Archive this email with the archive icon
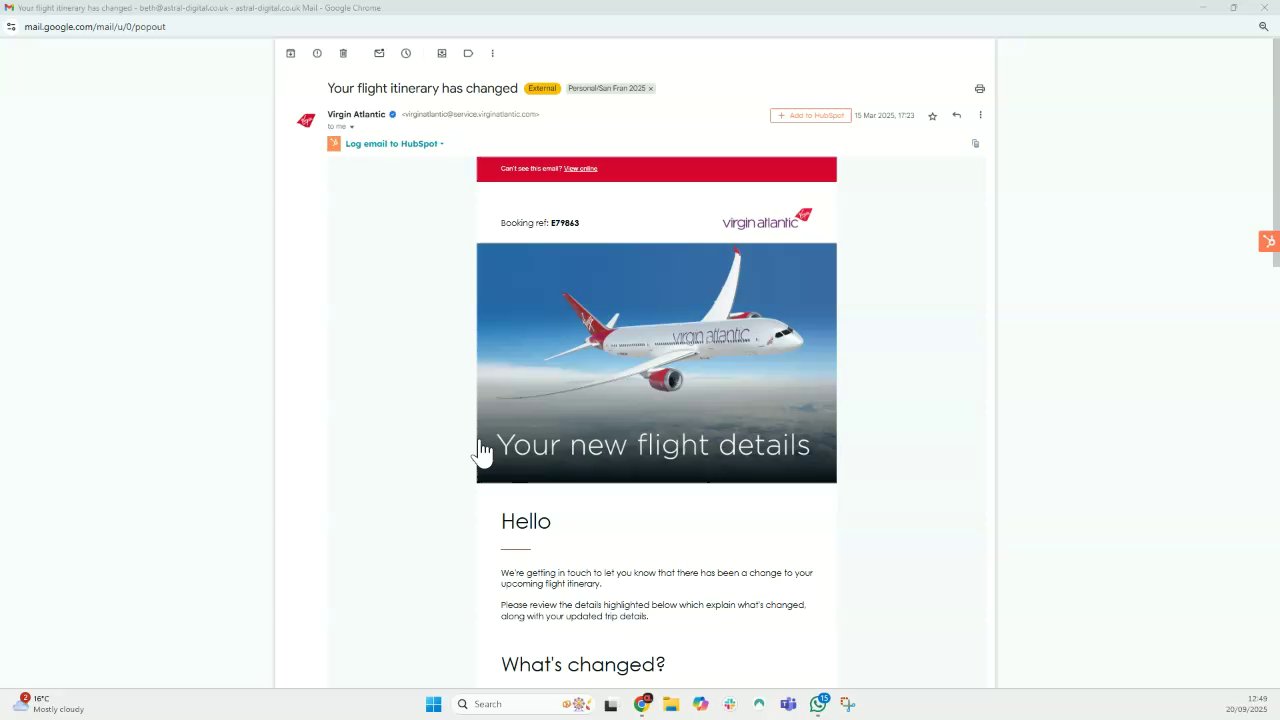 coord(291,53)
